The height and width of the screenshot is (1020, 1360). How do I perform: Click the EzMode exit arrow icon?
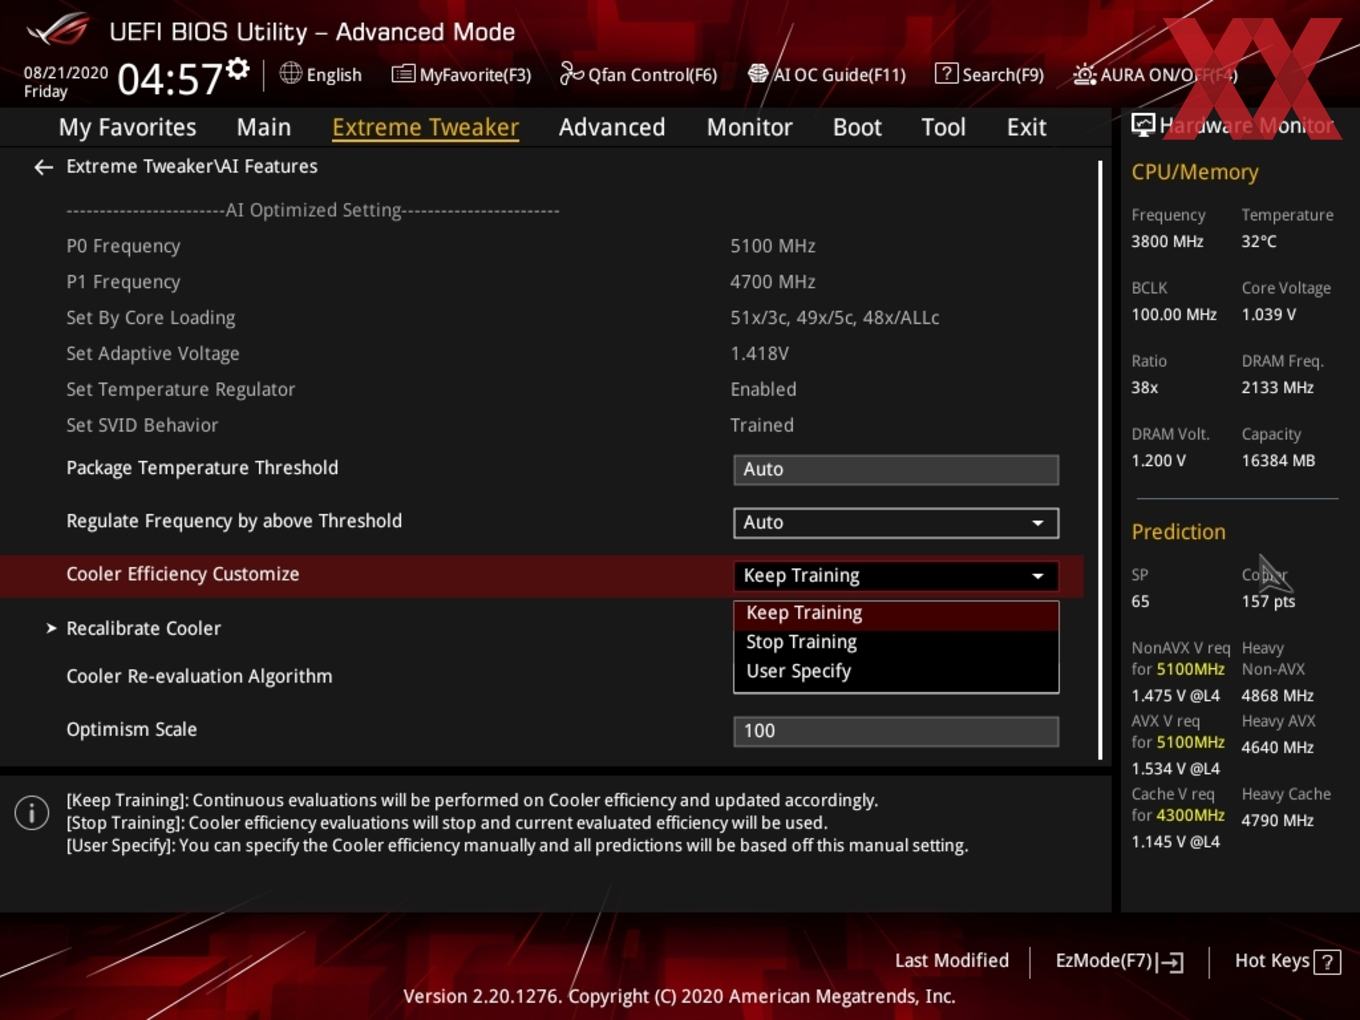coord(1171,962)
